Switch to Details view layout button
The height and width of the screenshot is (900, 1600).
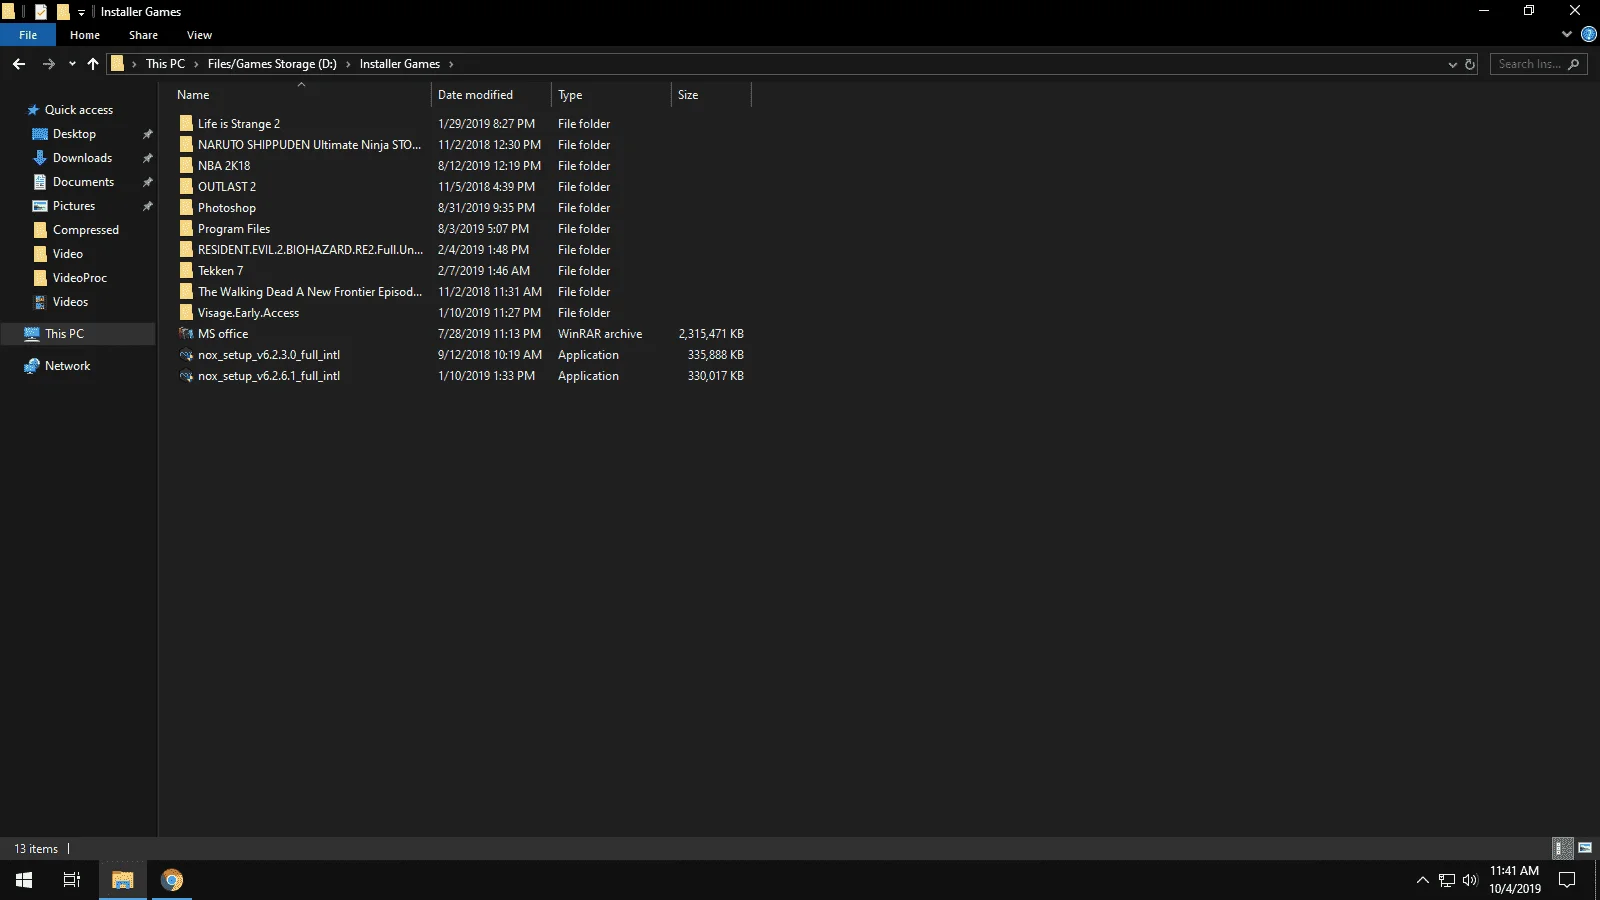[1563, 848]
